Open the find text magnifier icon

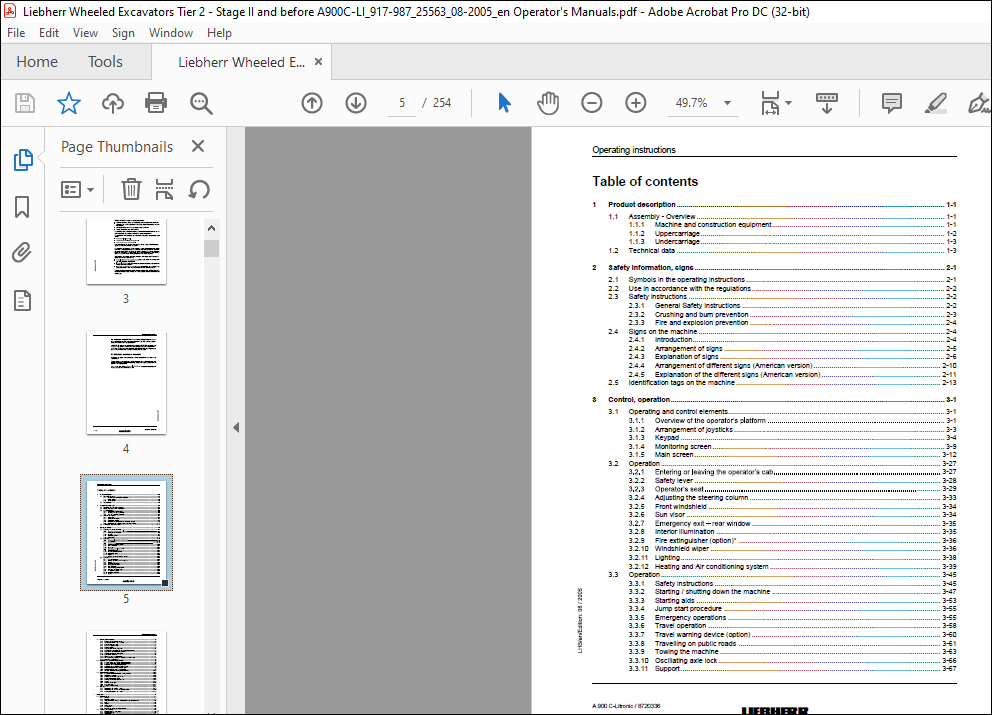coord(201,103)
